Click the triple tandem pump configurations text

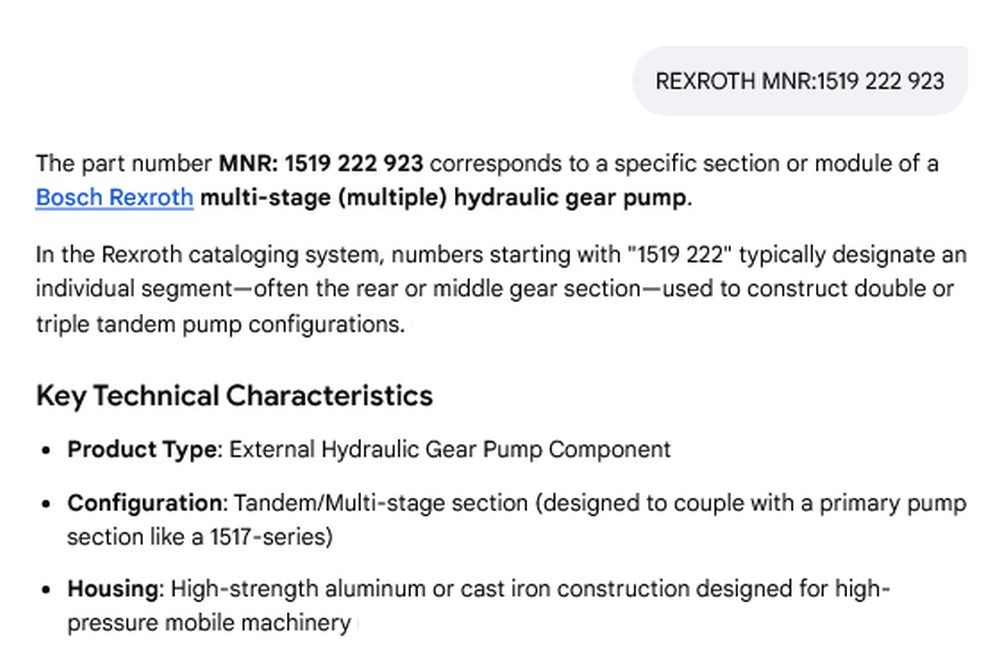tap(220, 324)
